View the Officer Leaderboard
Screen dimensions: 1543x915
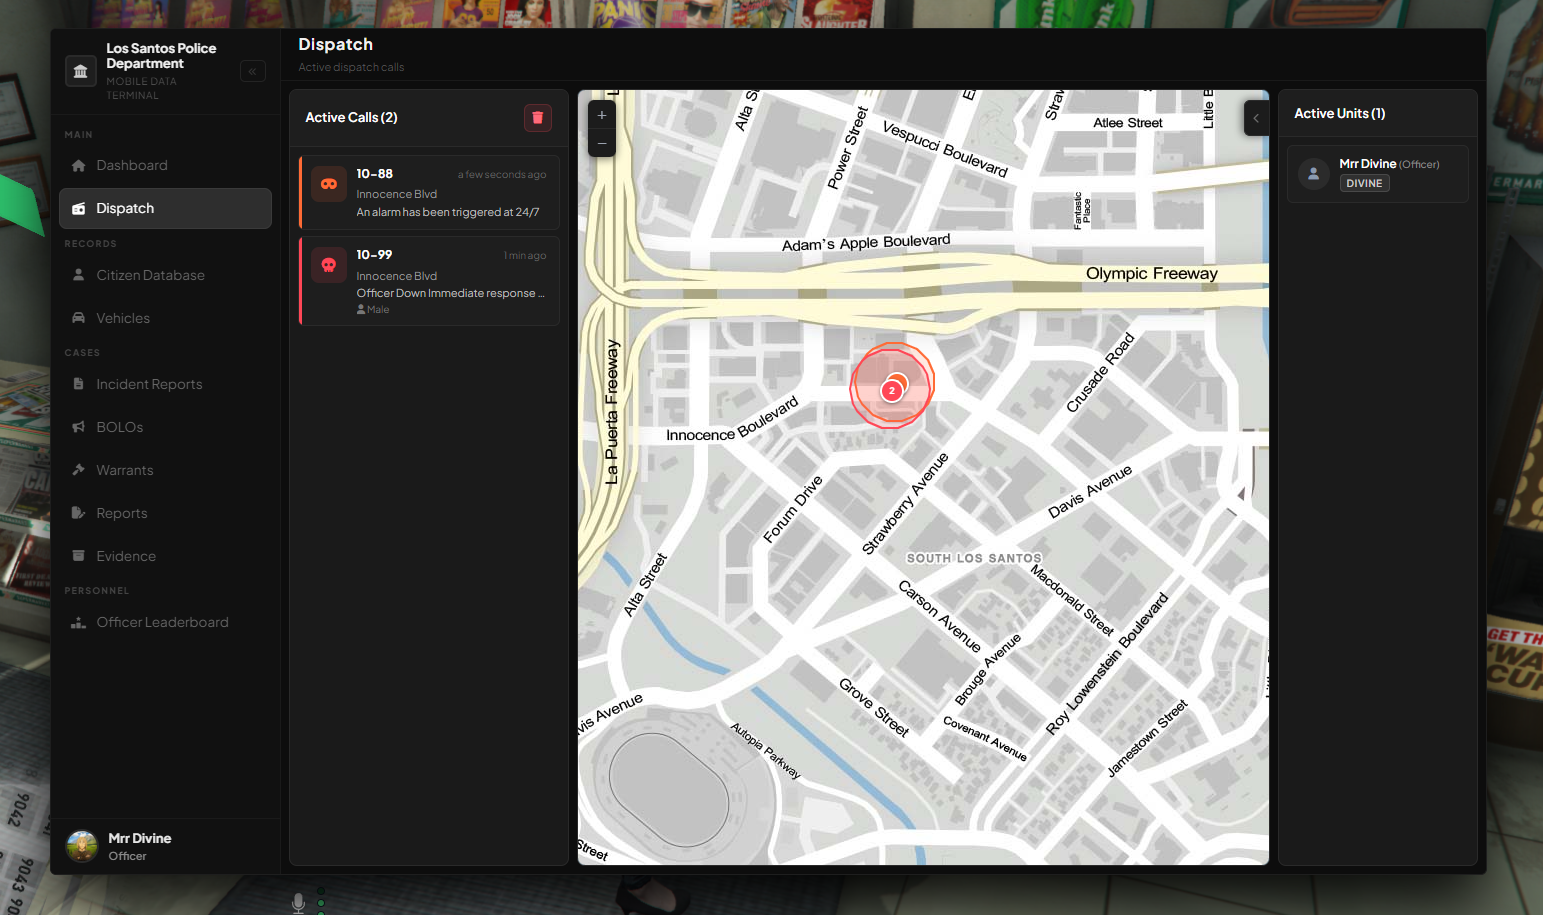(x=165, y=622)
